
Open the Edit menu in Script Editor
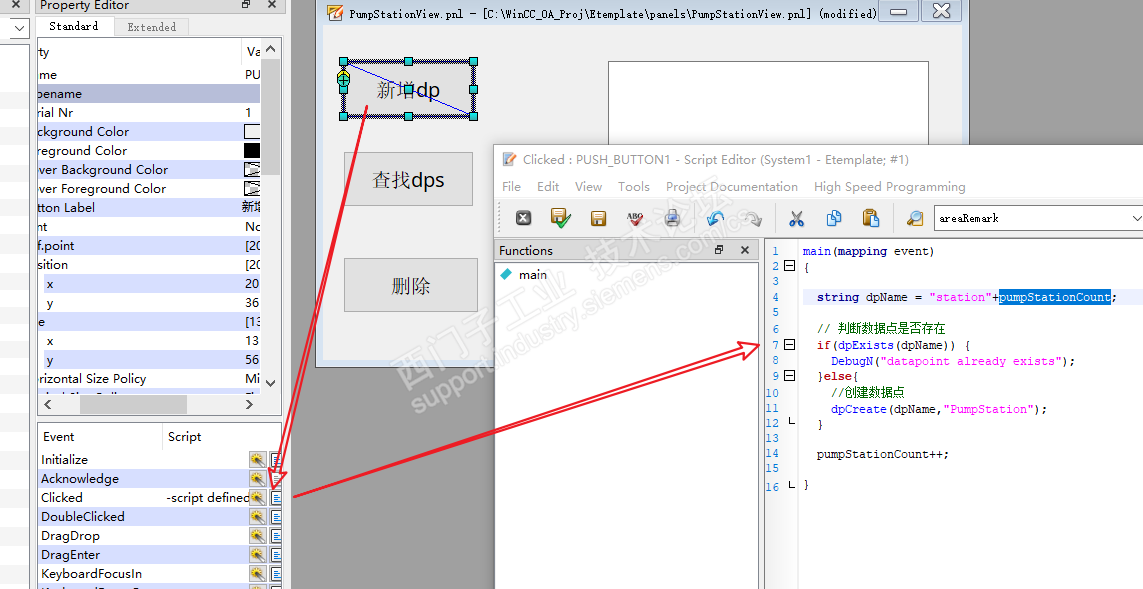(x=548, y=187)
